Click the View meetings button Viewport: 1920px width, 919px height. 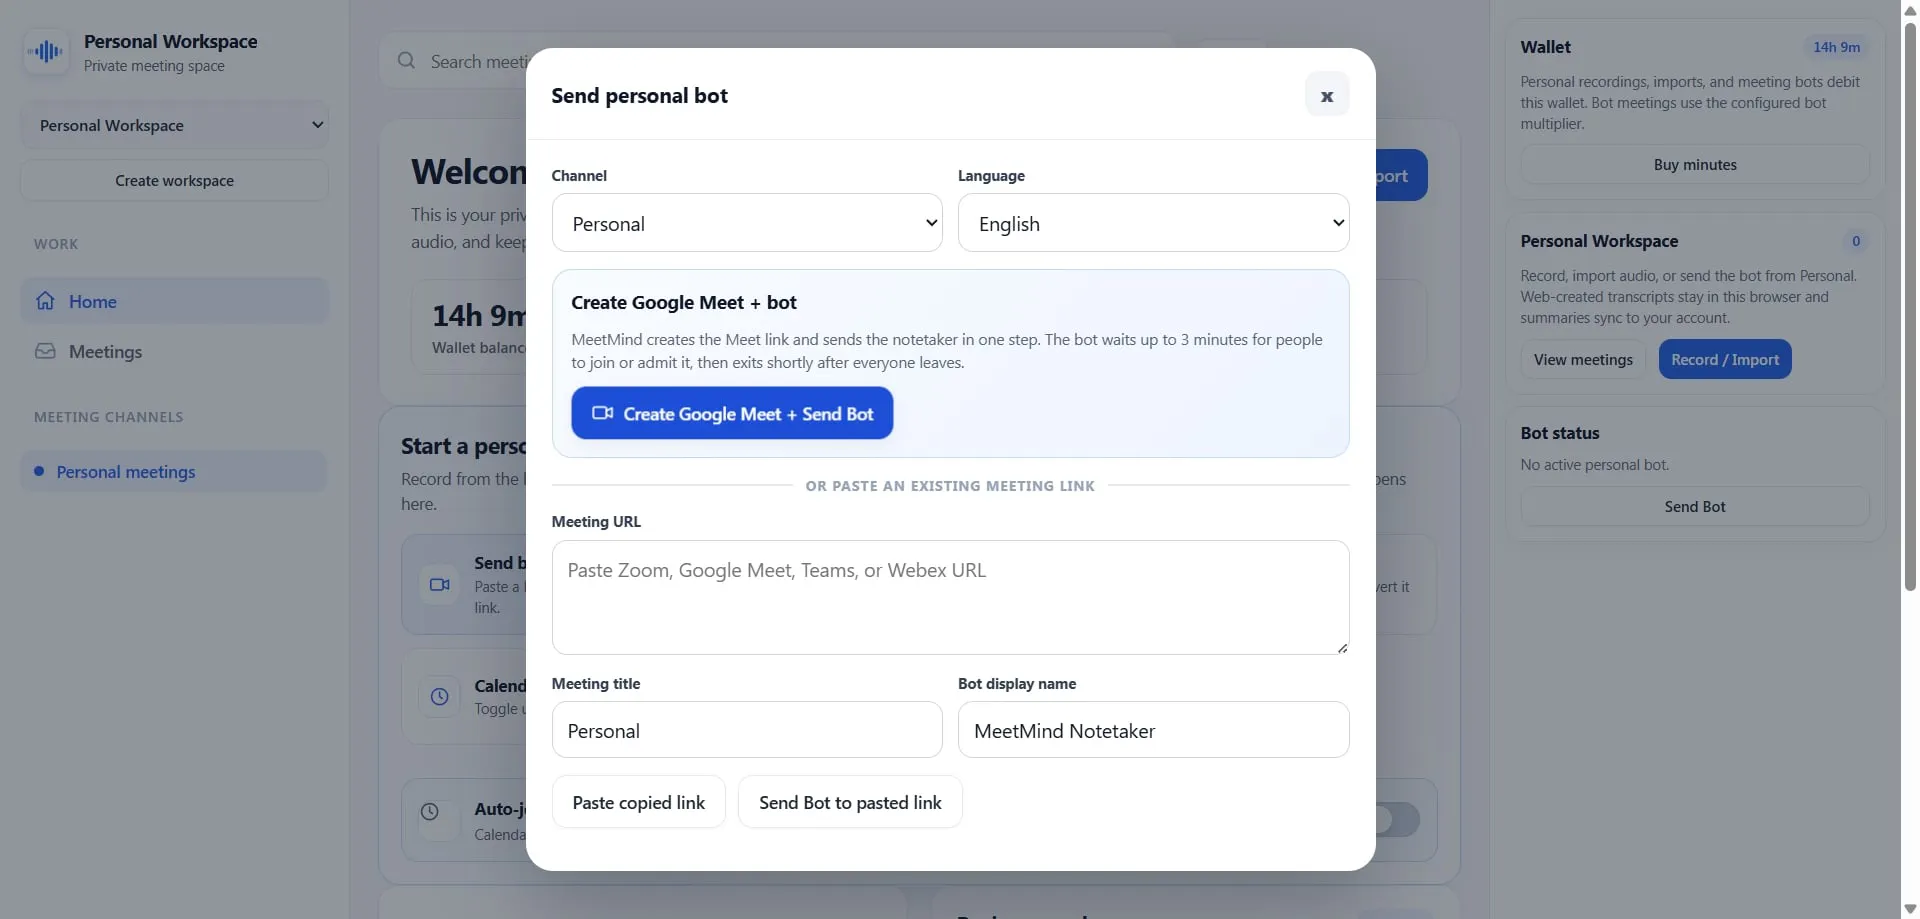(1583, 360)
